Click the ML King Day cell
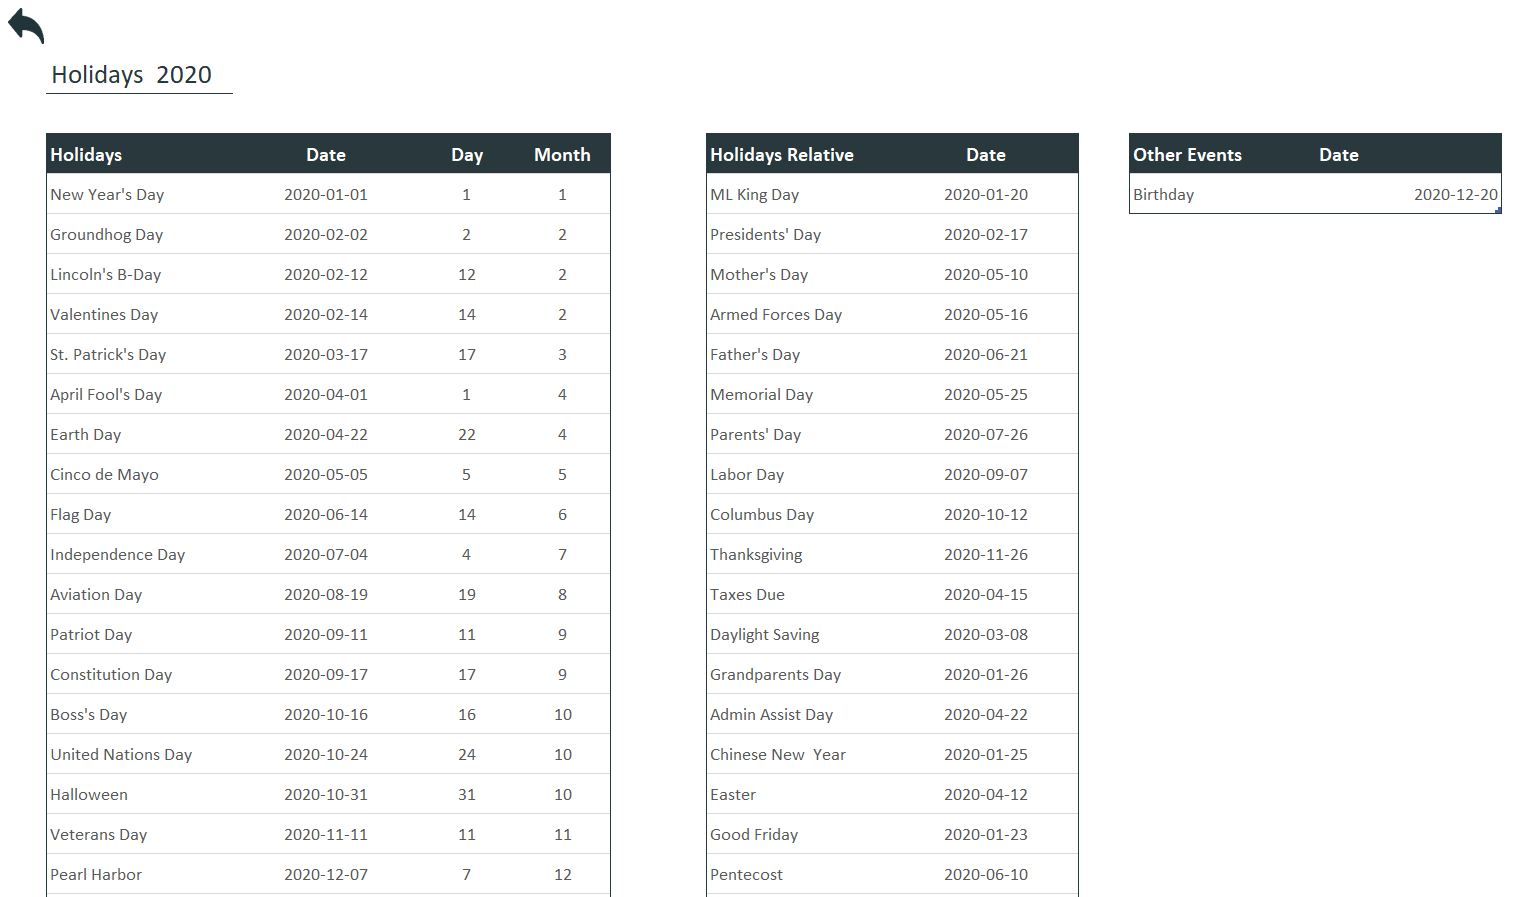 click(x=754, y=195)
